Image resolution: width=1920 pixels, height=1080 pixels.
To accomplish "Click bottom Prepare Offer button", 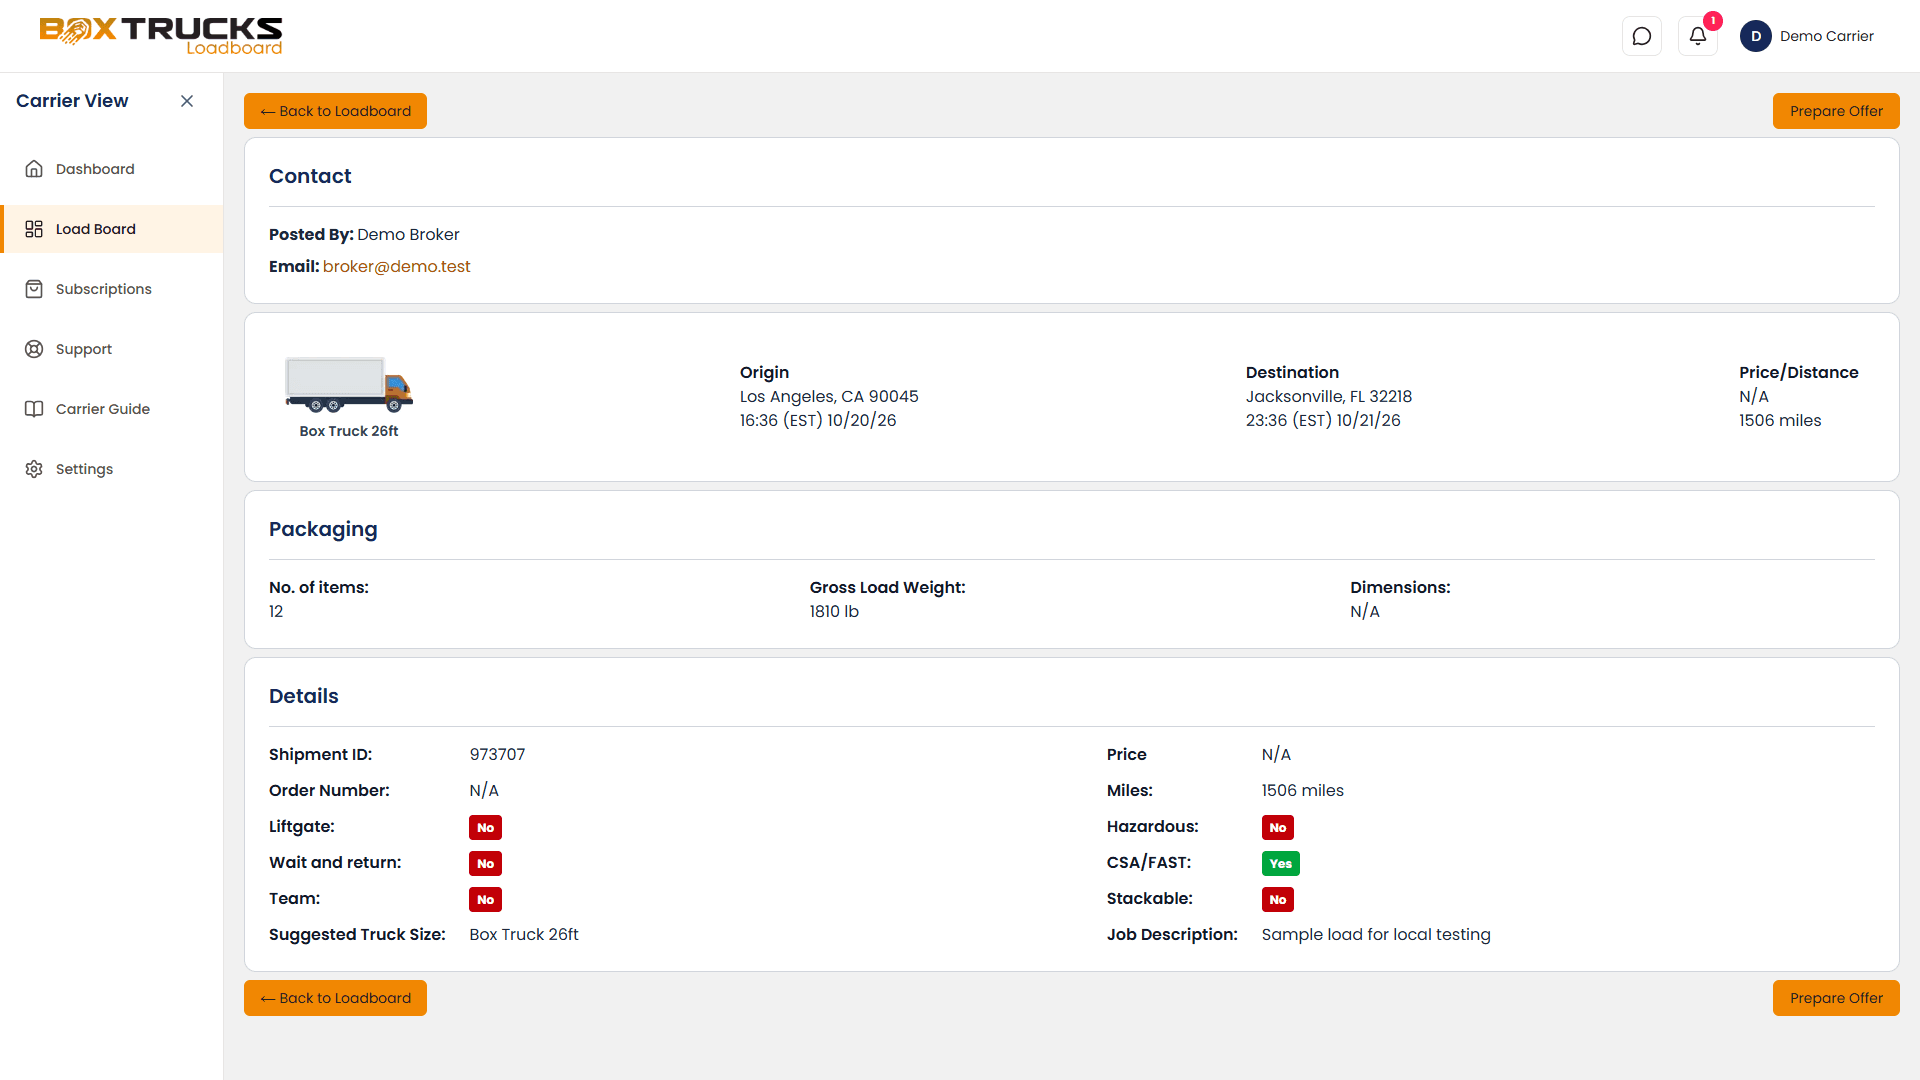I will click(1836, 998).
